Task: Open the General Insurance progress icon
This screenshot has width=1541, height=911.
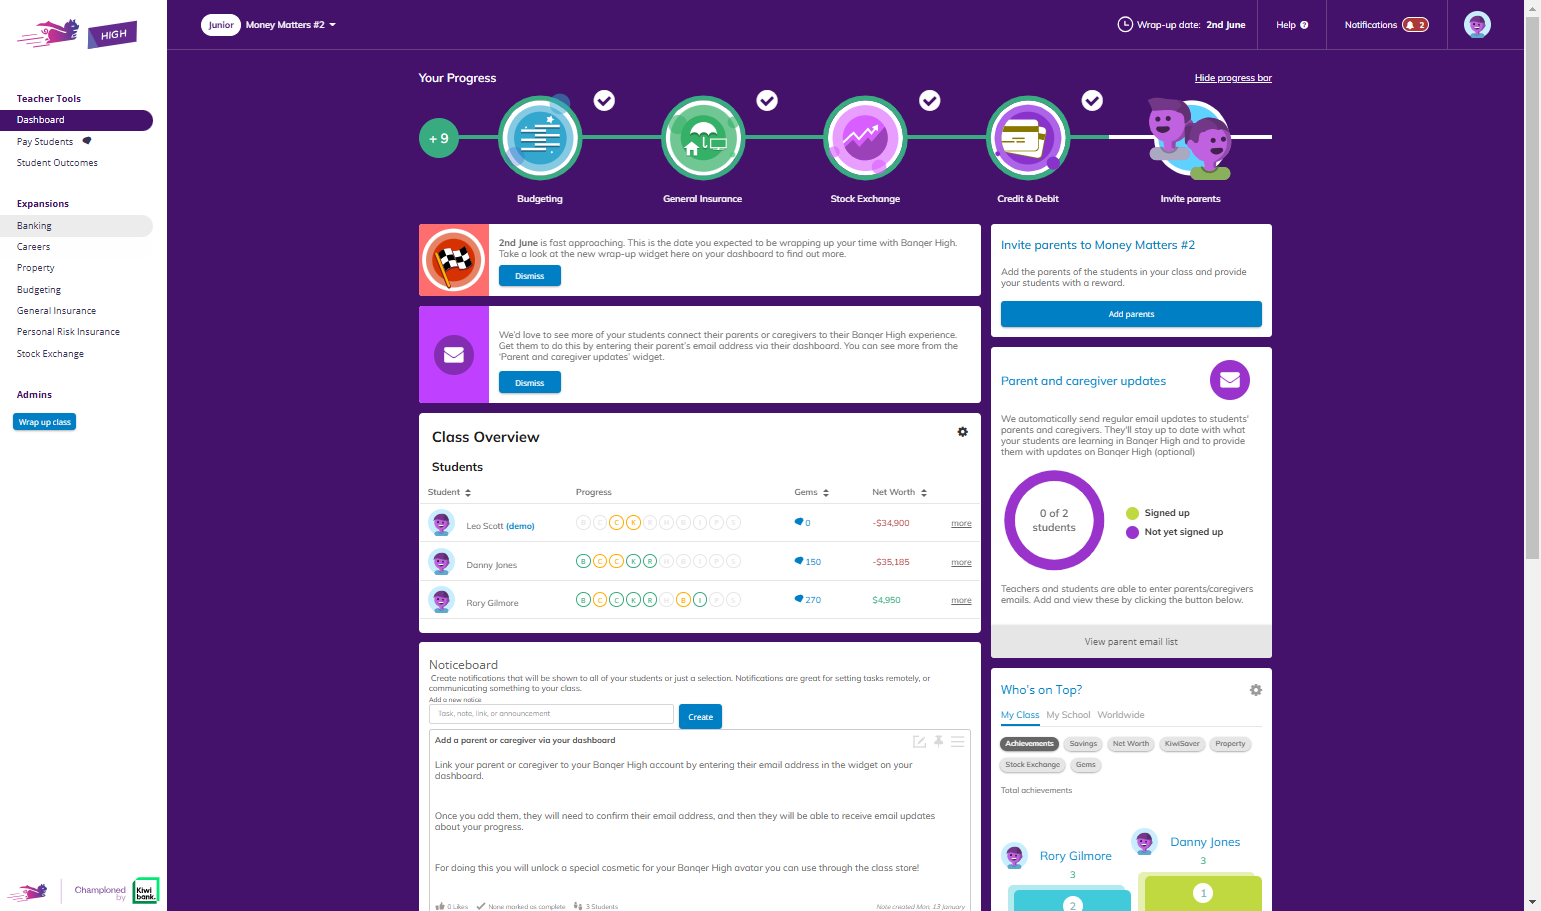Action: [703, 138]
